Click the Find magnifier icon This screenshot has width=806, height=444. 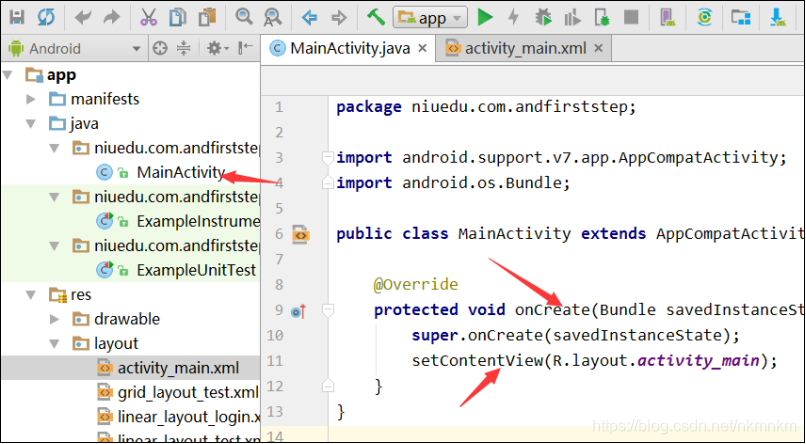tap(243, 18)
